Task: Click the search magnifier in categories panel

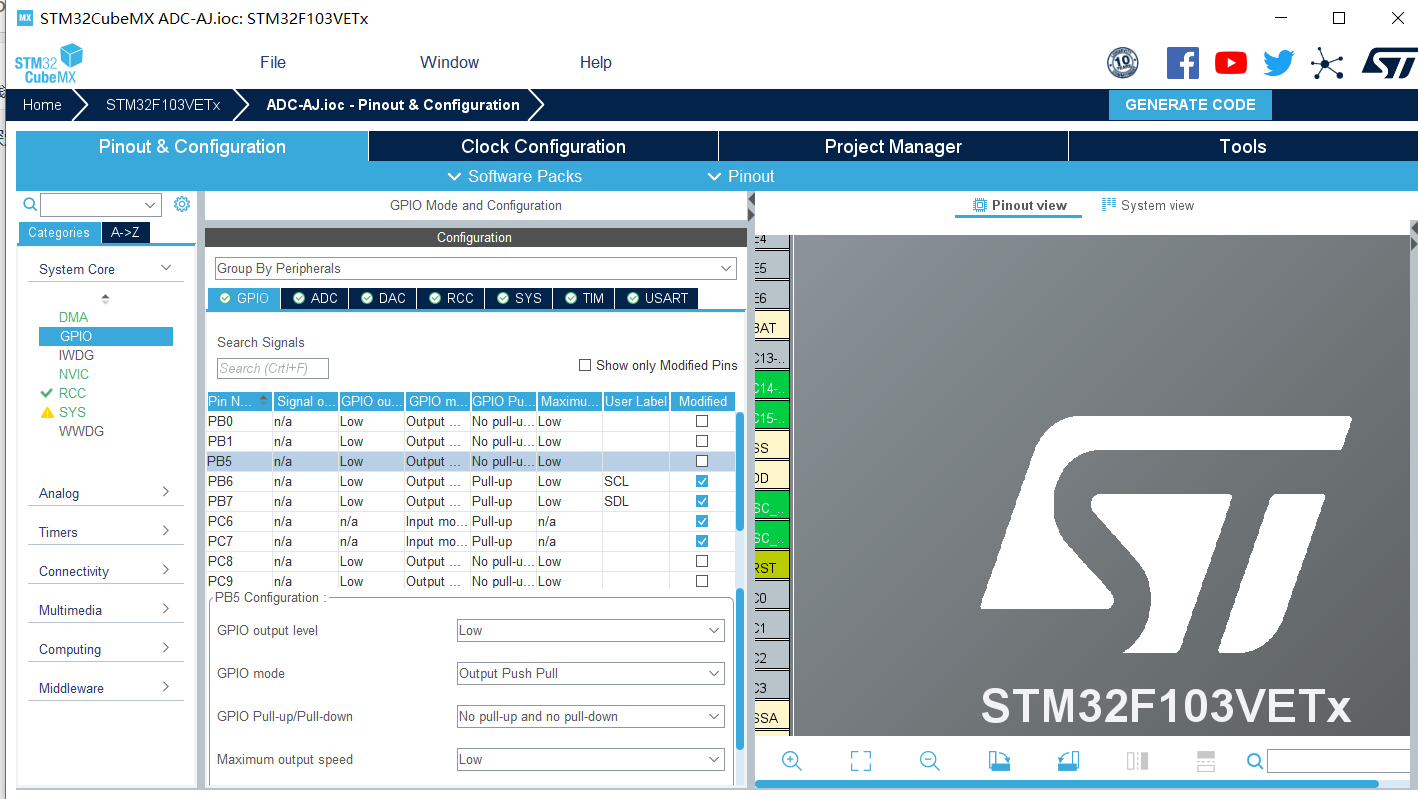Action: [29, 204]
